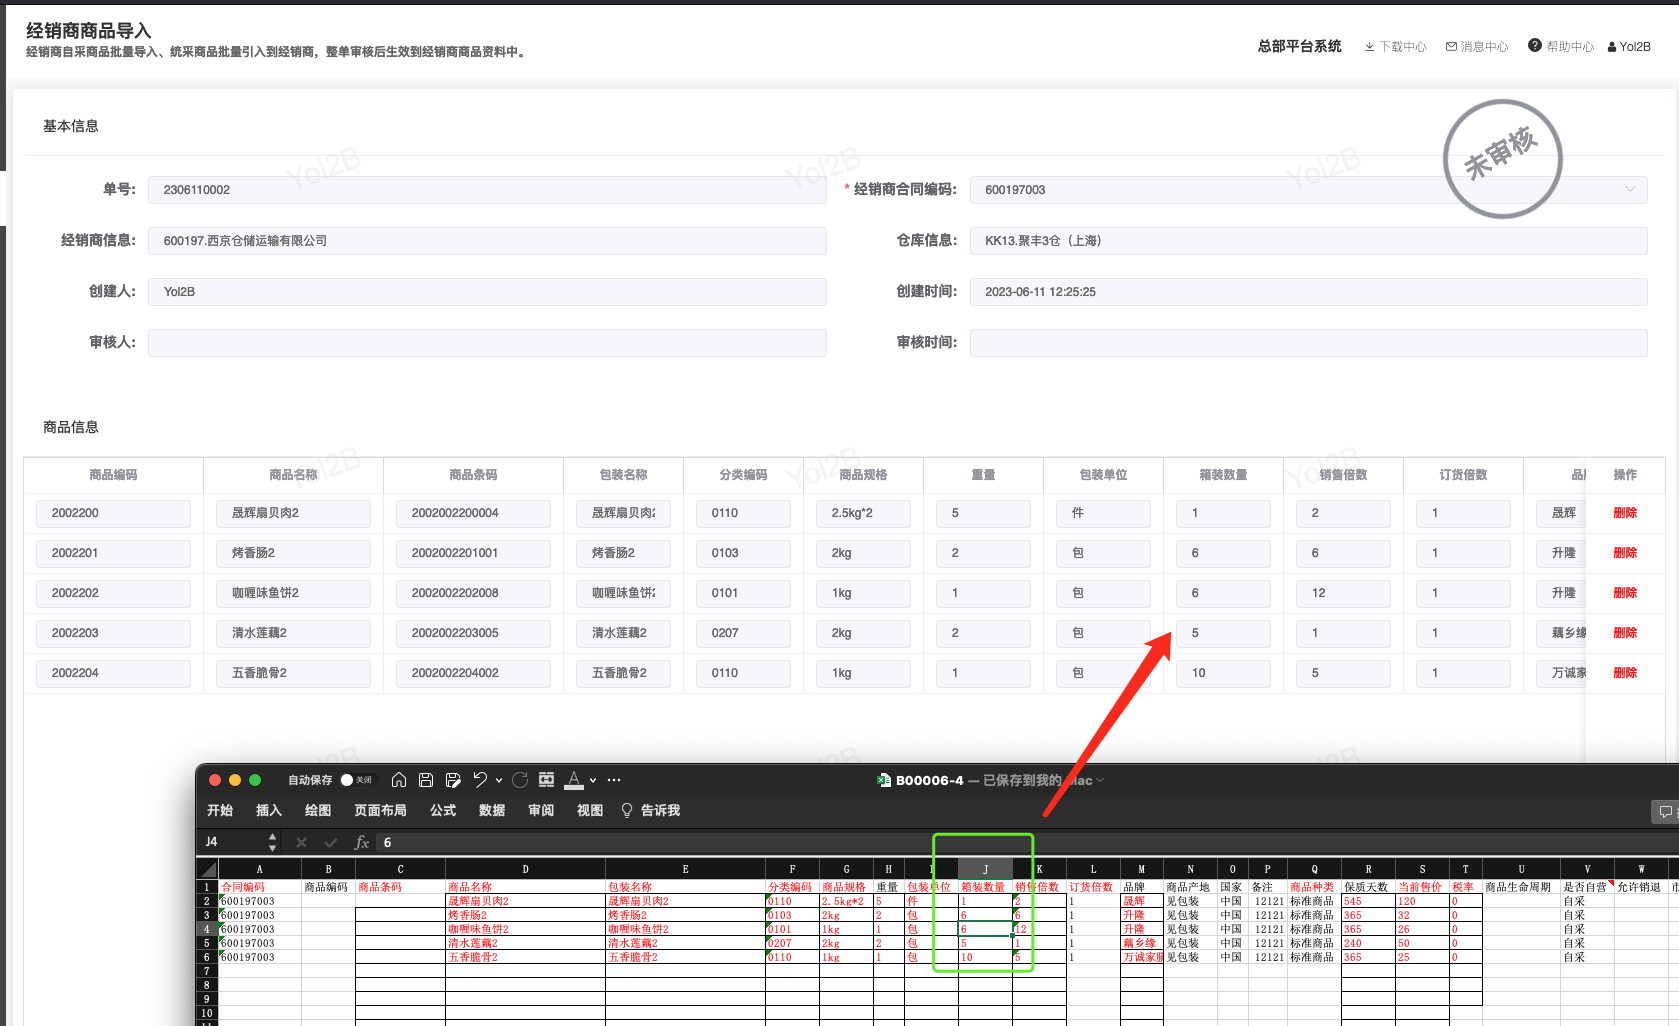Switch to the 数据 ribbon tab
Image resolution: width=1679 pixels, height=1026 pixels.
pyautogui.click(x=492, y=811)
